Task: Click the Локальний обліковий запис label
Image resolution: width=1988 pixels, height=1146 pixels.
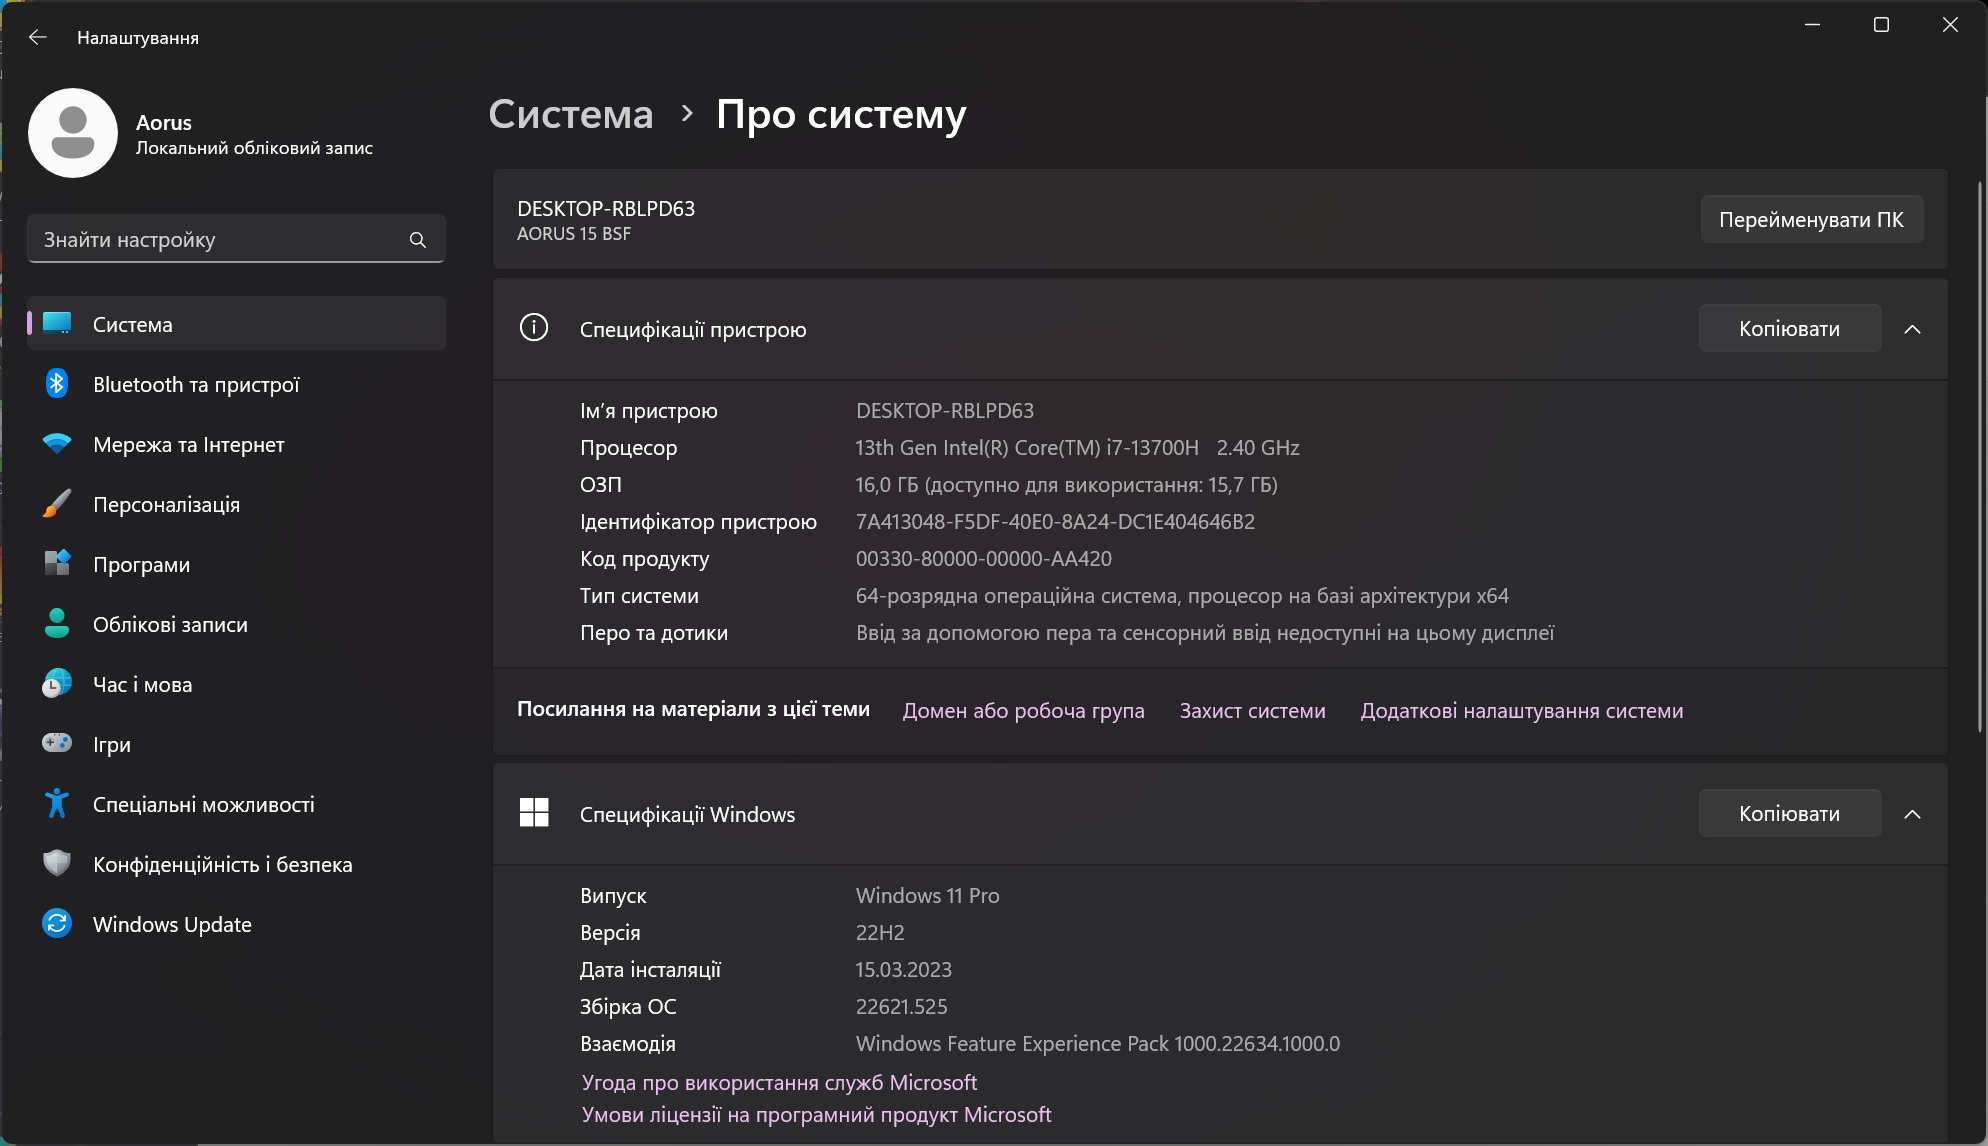Action: pyautogui.click(x=254, y=148)
